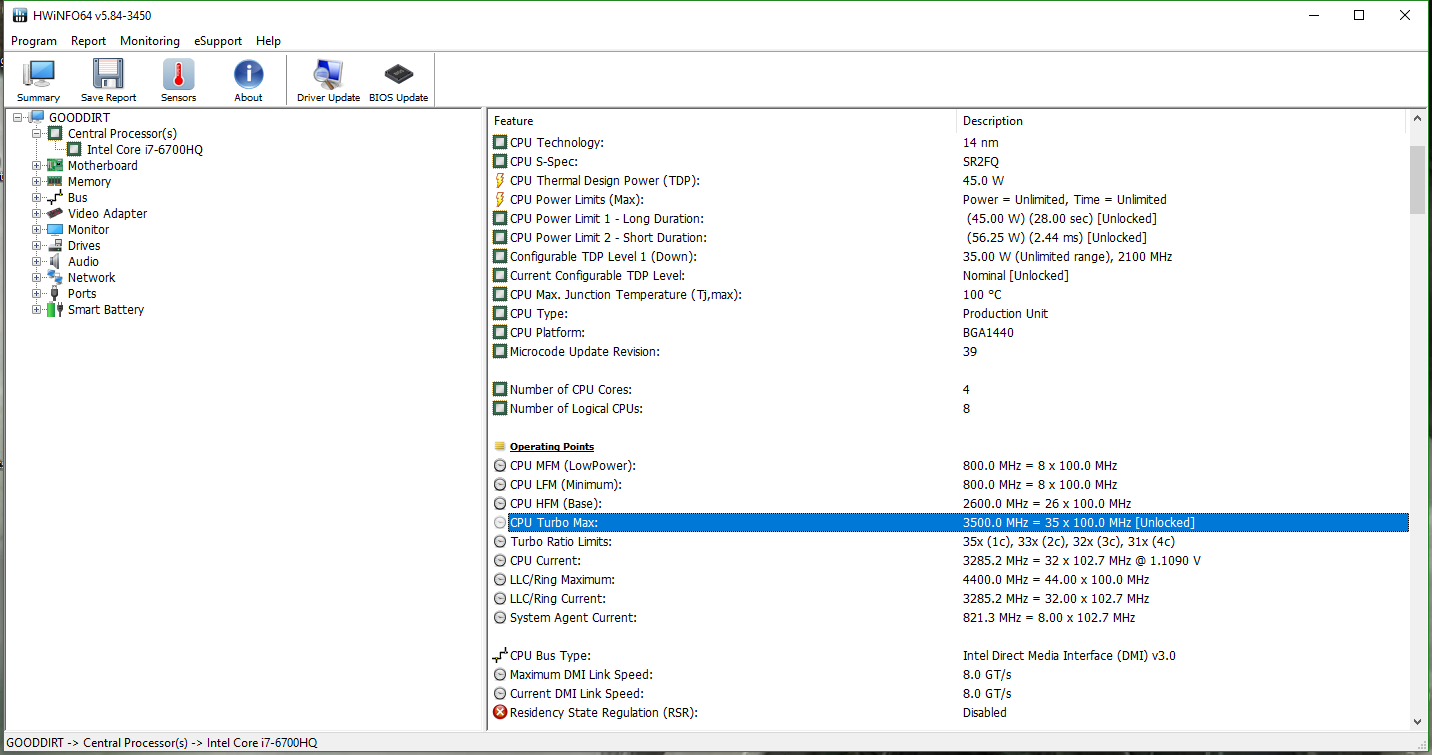Click the Drives icon in tree
The width and height of the screenshot is (1432, 755).
point(55,246)
